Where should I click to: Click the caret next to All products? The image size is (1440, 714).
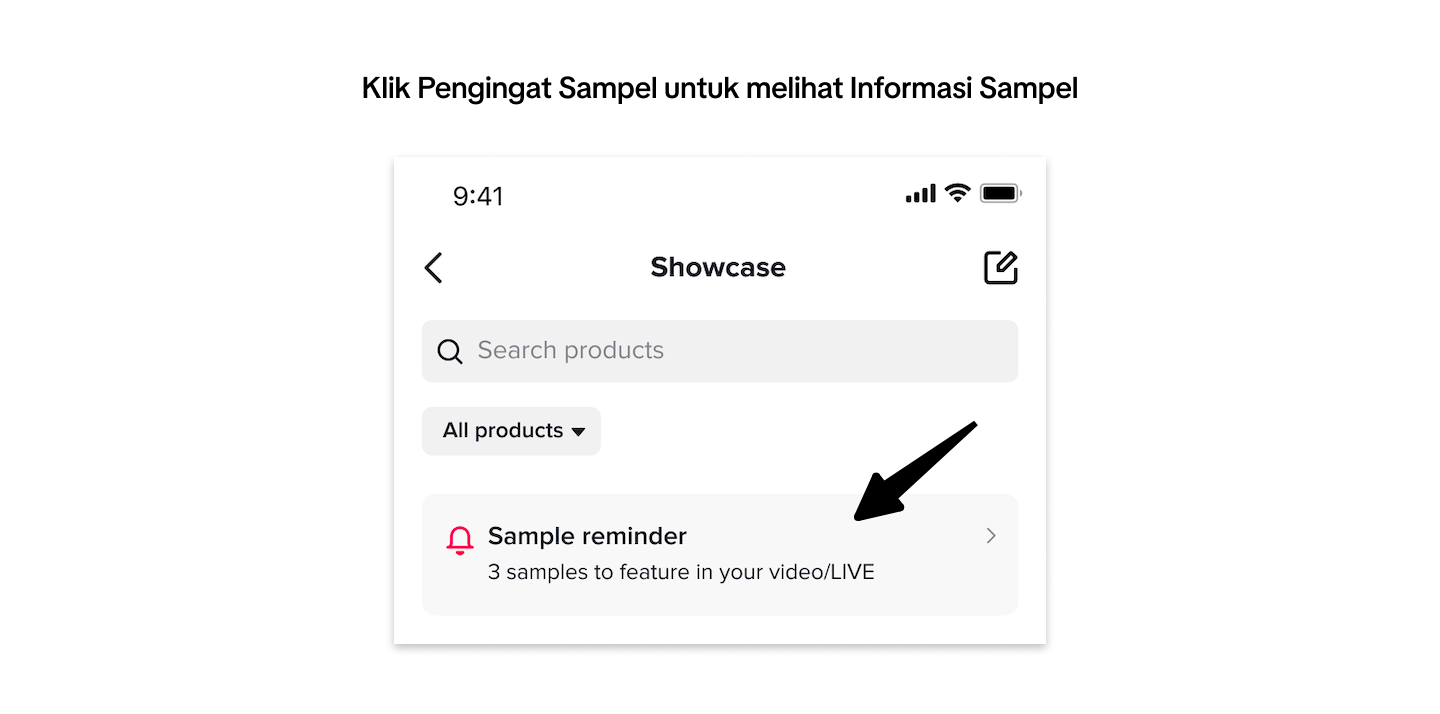tap(578, 432)
